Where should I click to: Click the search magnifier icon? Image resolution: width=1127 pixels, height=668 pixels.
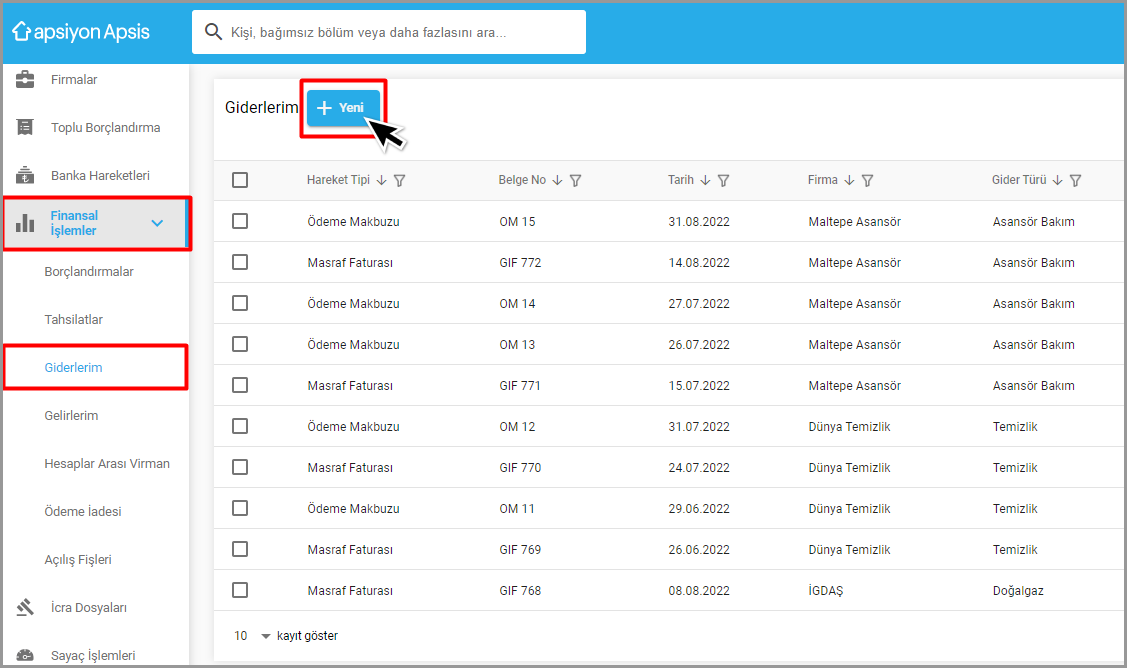[213, 32]
